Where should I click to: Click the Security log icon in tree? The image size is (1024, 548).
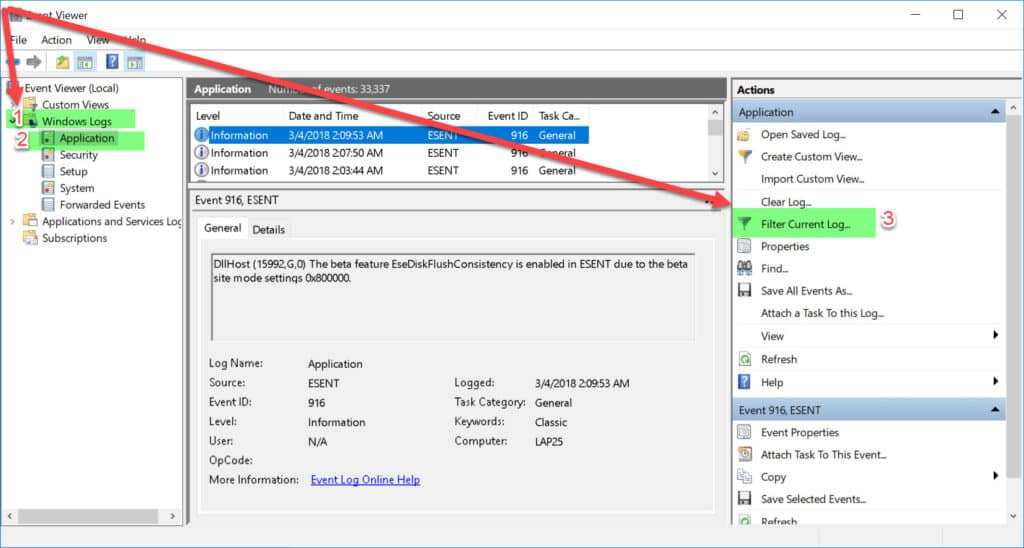[x=48, y=155]
